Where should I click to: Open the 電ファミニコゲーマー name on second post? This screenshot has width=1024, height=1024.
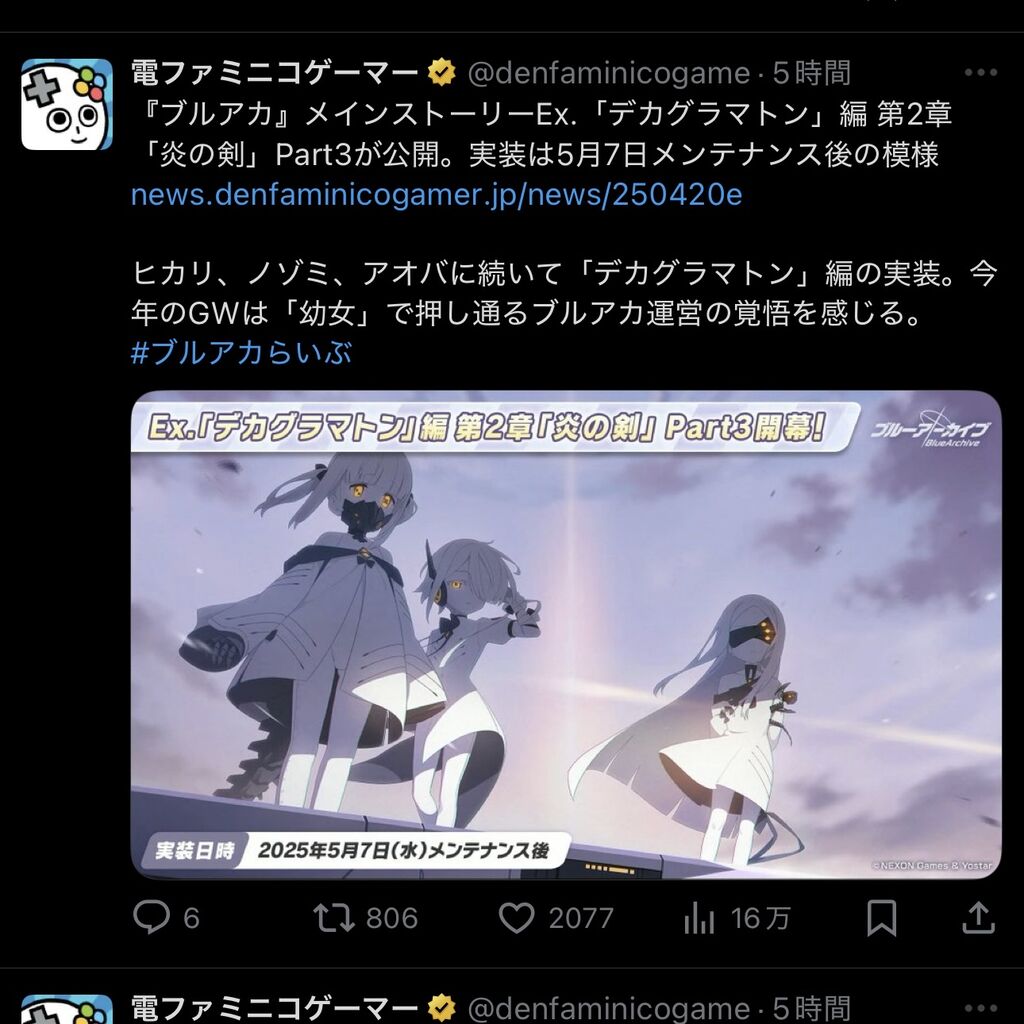pyautogui.click(x=274, y=1008)
